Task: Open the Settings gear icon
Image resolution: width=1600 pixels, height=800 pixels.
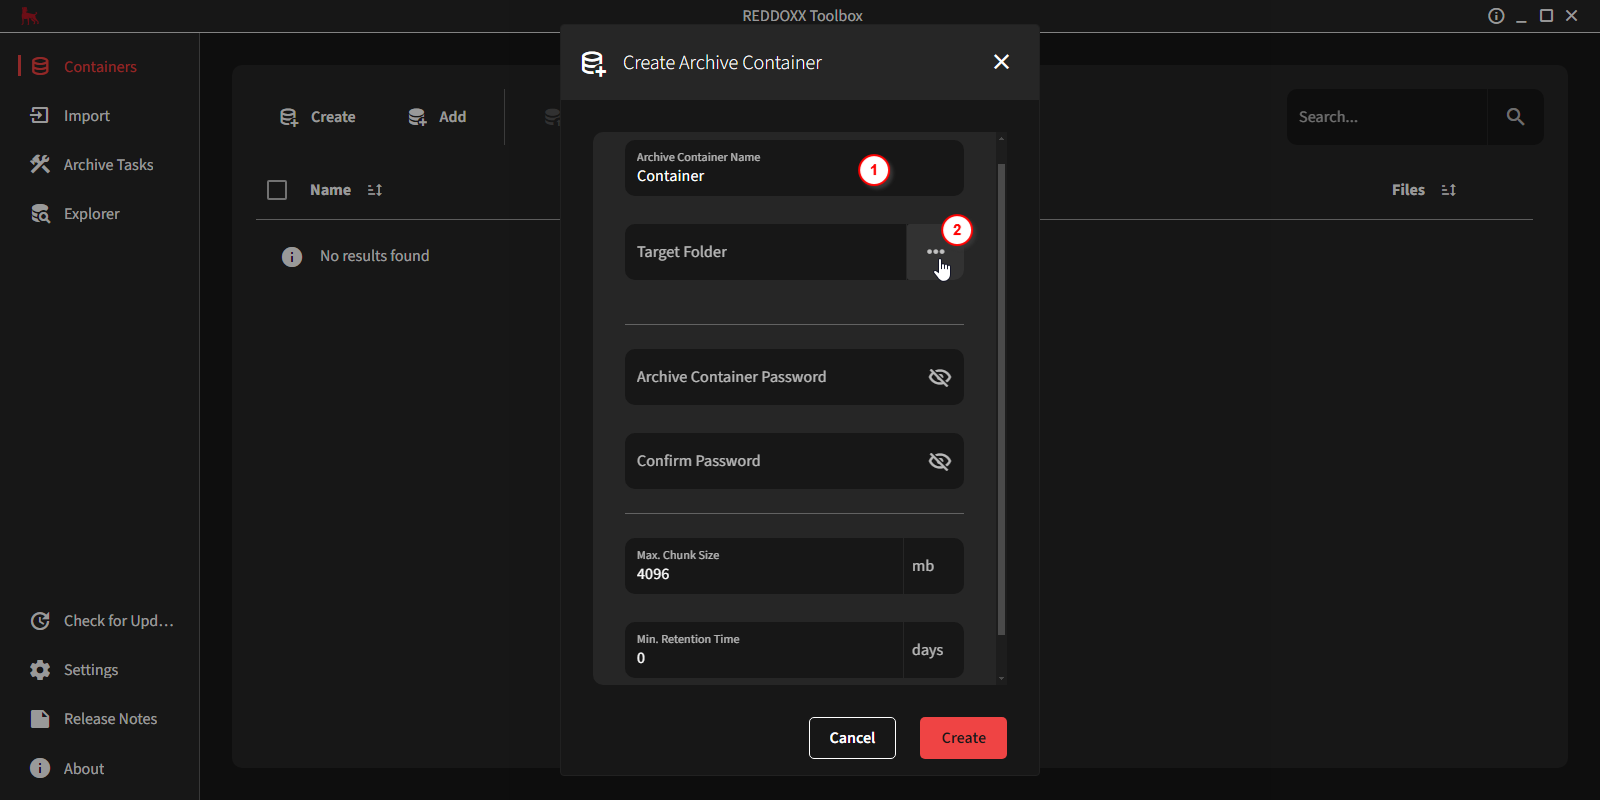Action: 40,670
